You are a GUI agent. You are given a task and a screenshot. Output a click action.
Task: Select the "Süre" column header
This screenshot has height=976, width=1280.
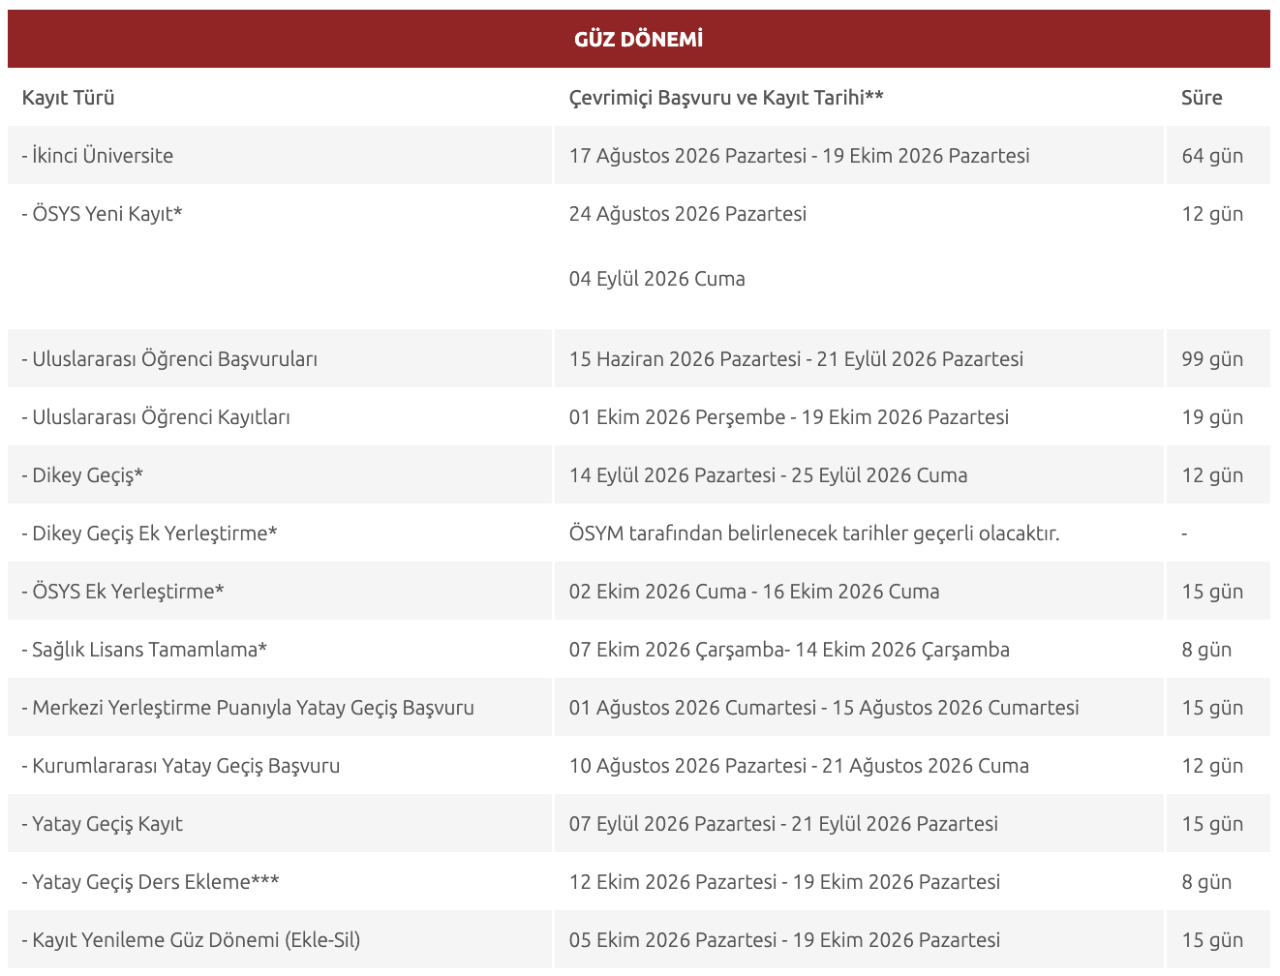[x=1202, y=97]
